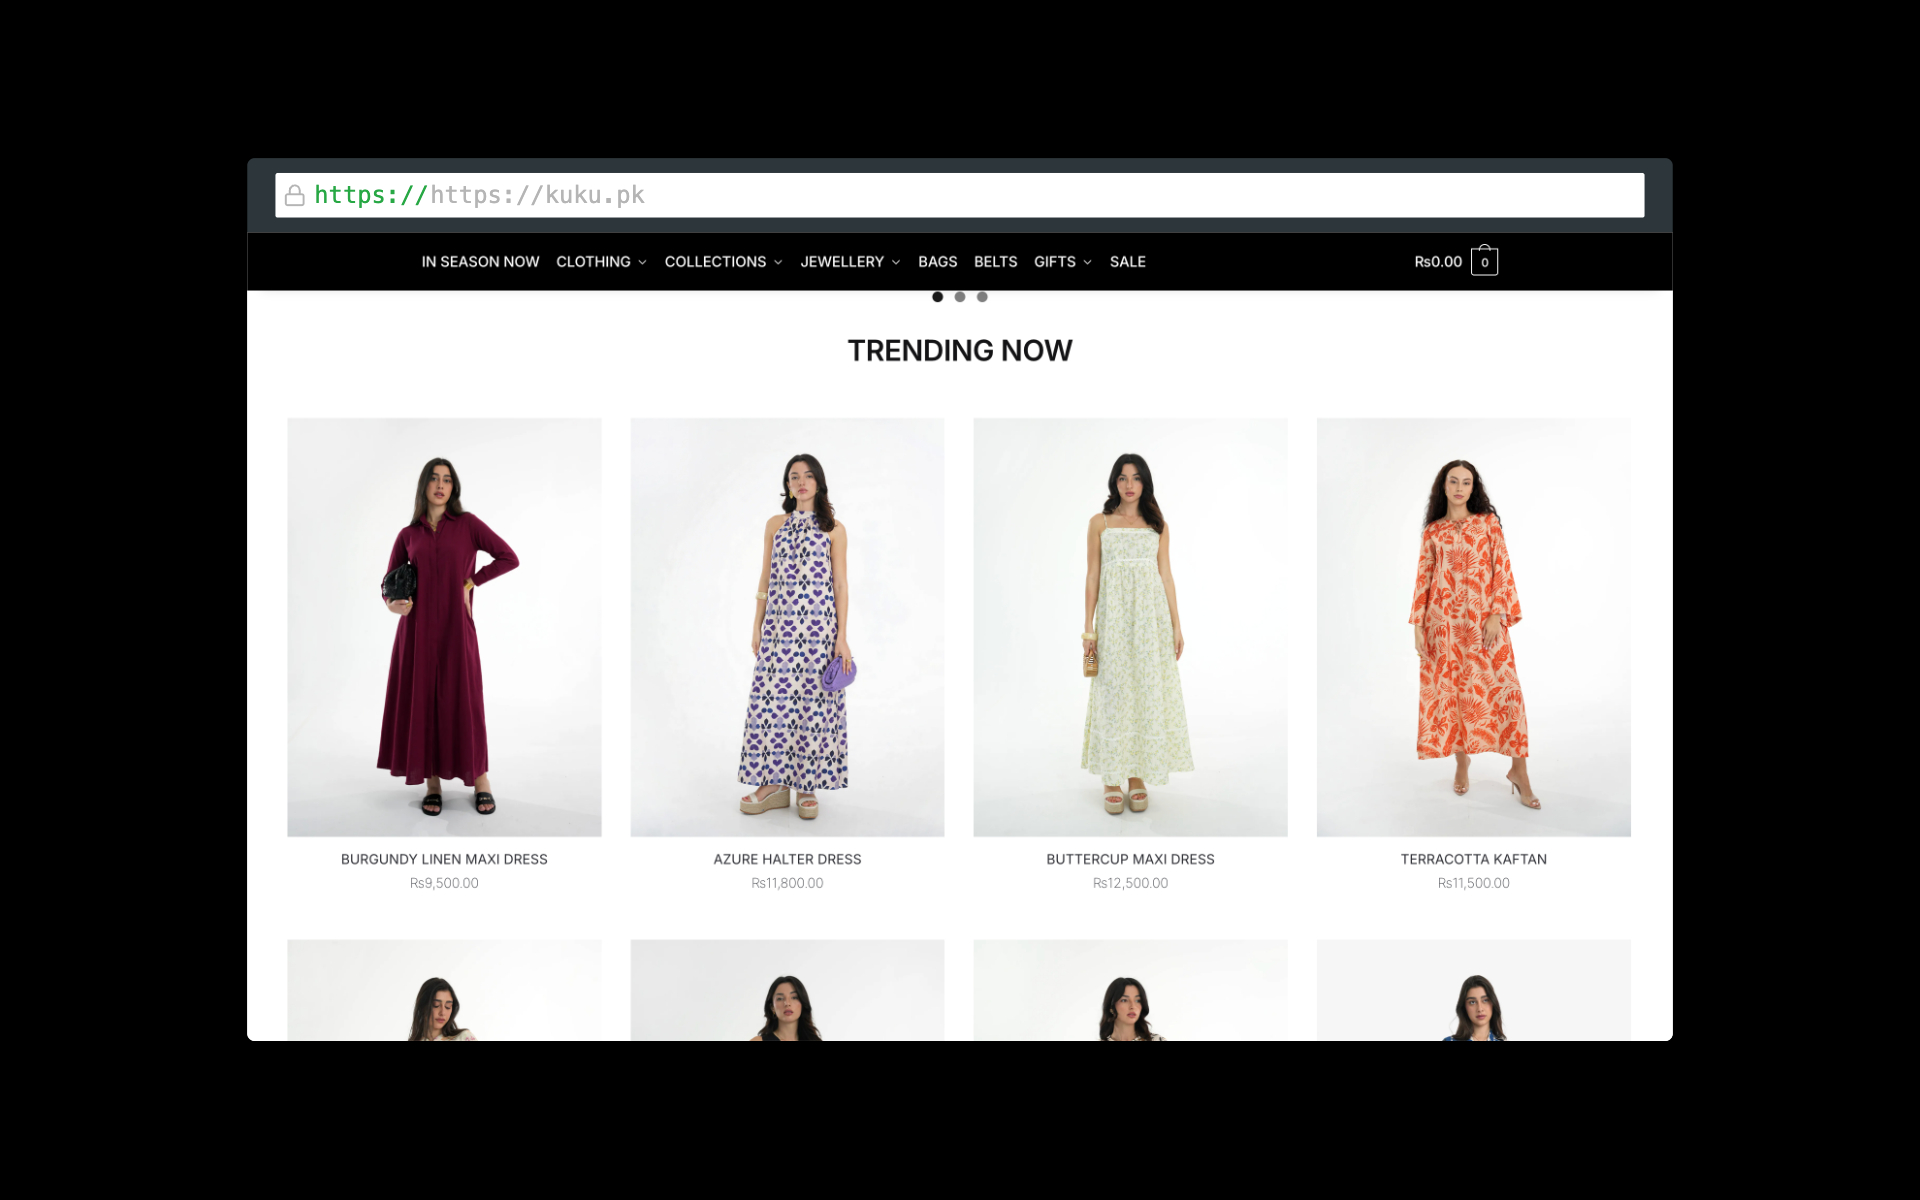Viewport: 1920px width, 1200px height.
Task: Expand the COLLECTIONS dropdown chevron
Action: (778, 262)
